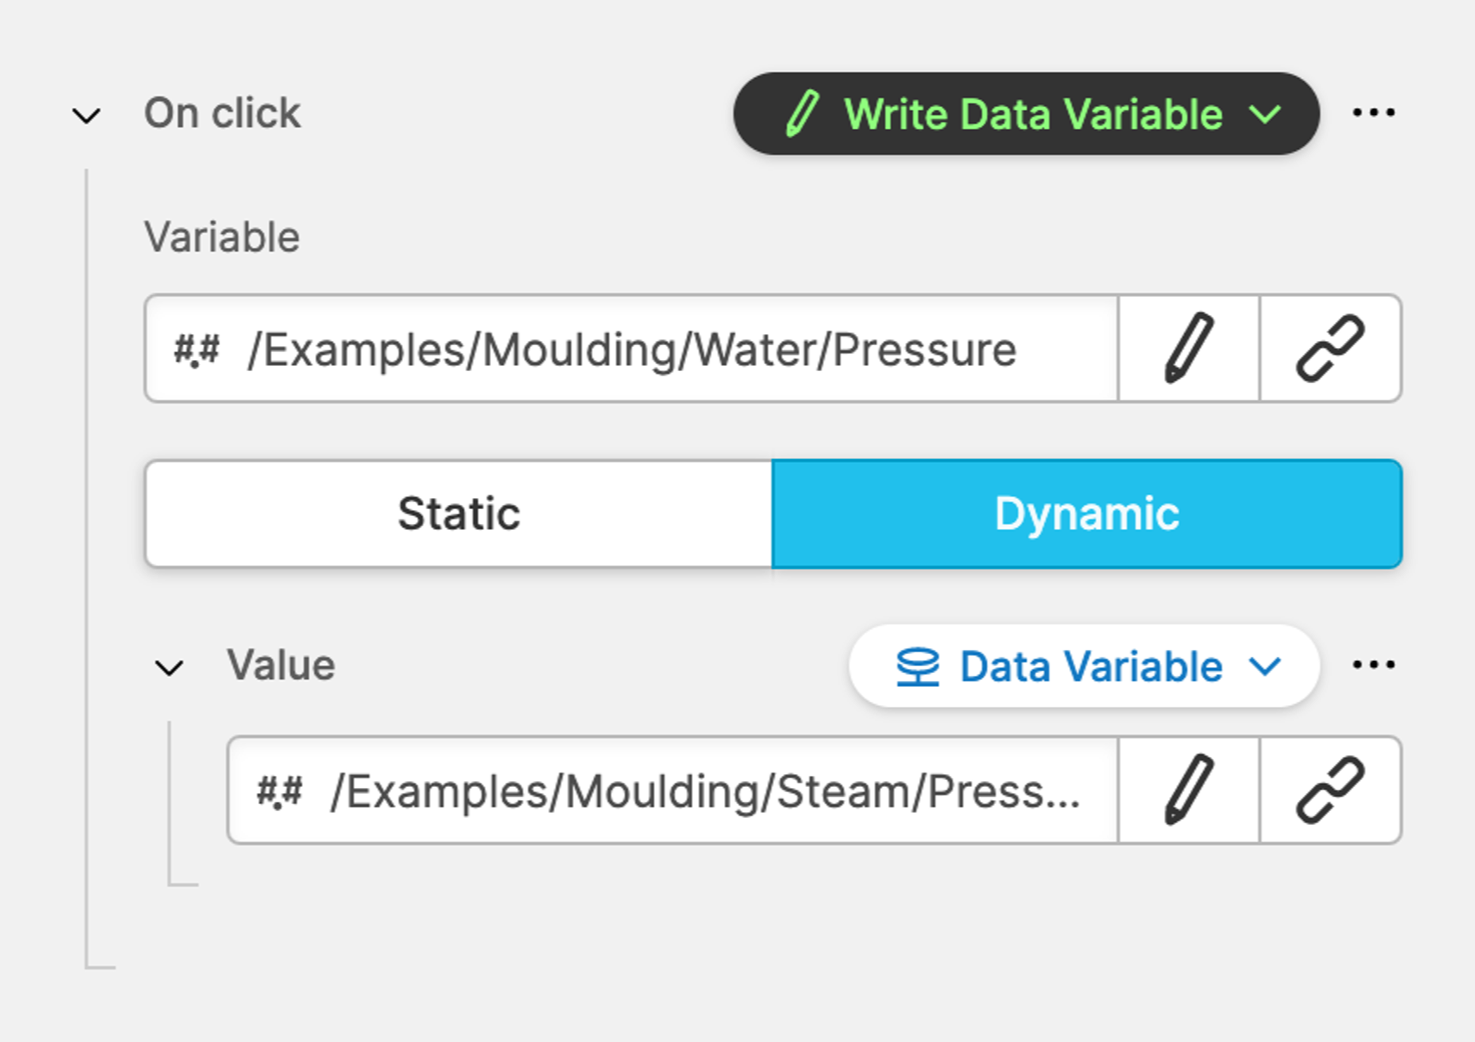Viewport: 1475px width, 1042px height.
Task: Click the number-type icon before Steam/Pressure path
Action: click(279, 792)
